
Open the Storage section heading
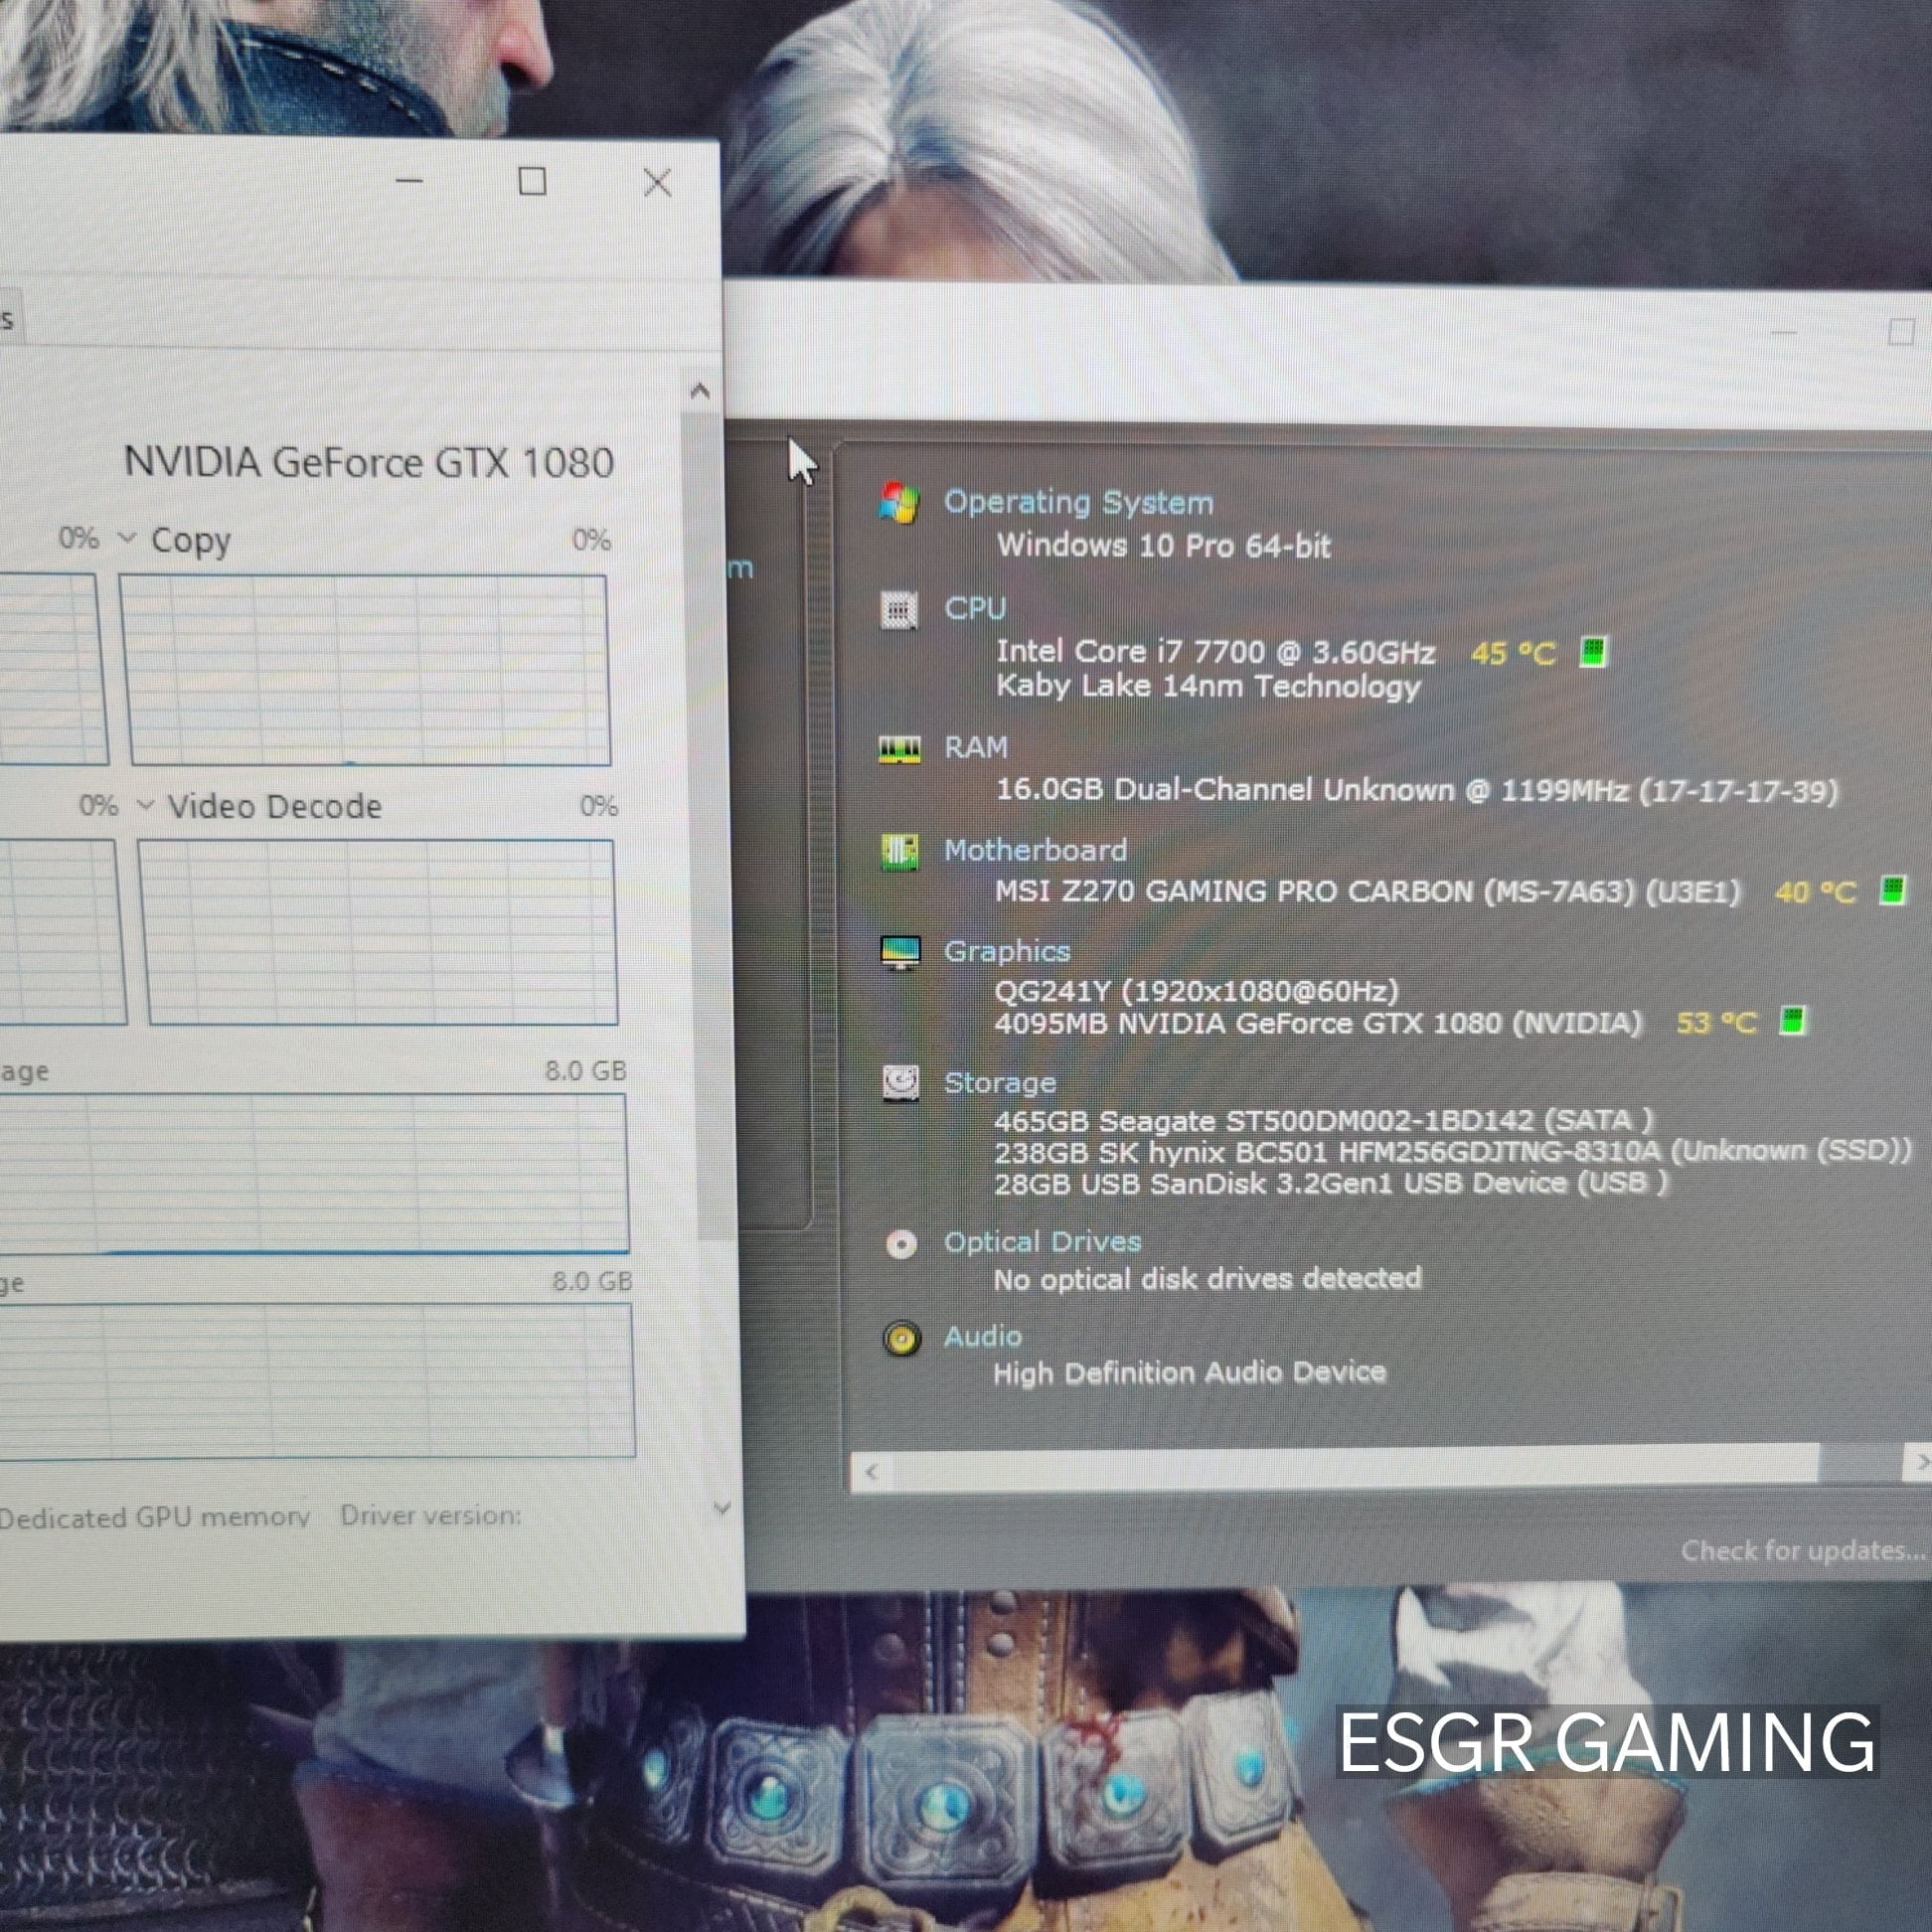coord(999,1082)
